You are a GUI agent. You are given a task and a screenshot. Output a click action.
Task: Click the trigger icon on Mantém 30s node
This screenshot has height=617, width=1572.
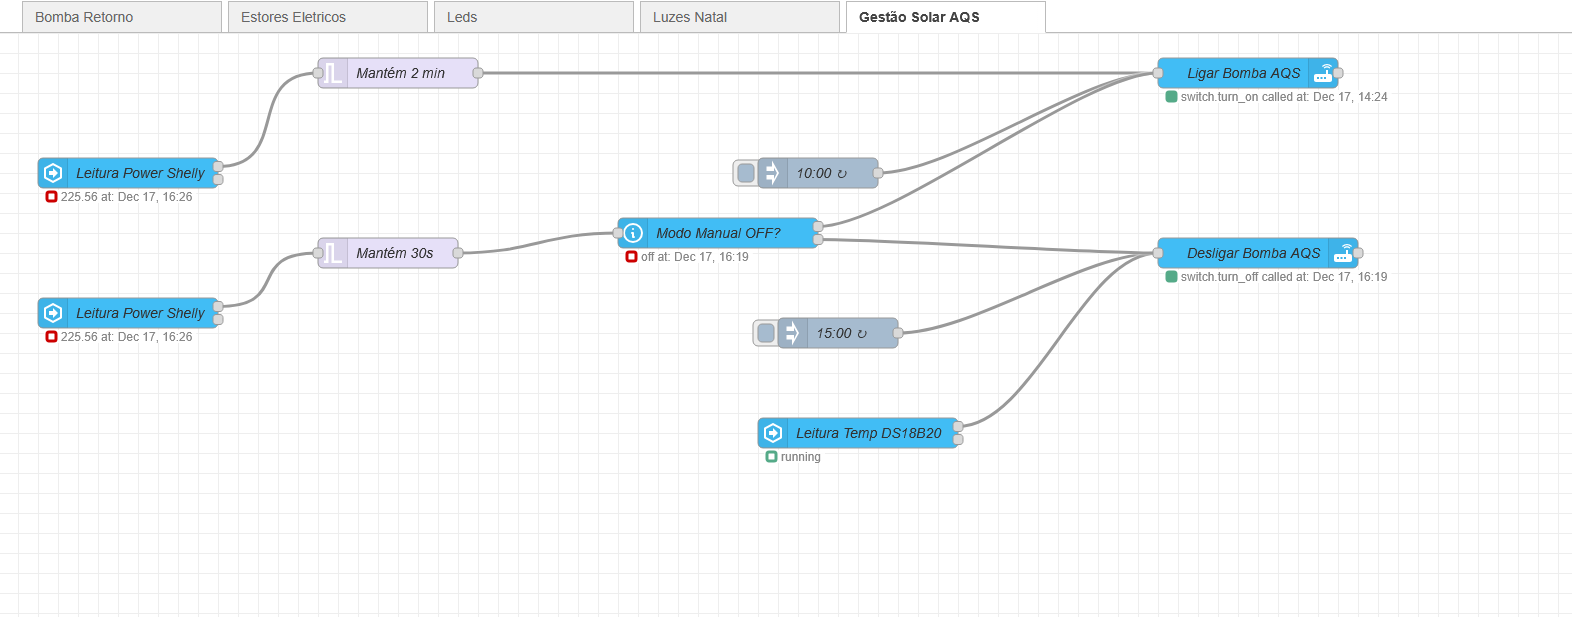coord(333,253)
